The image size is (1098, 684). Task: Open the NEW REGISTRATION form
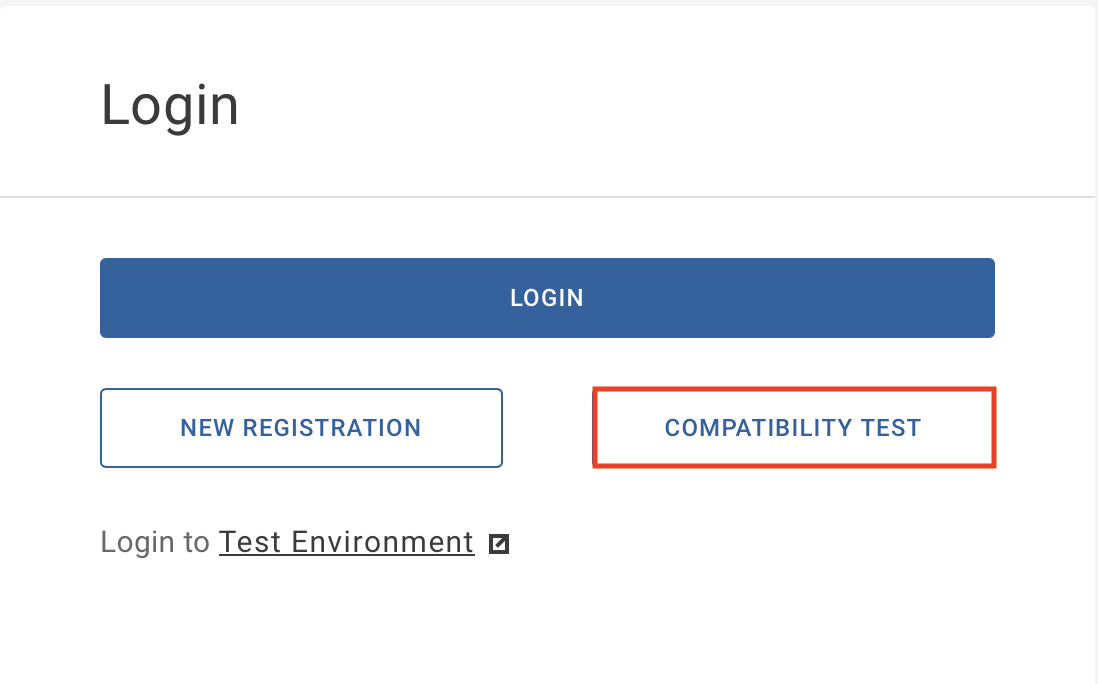[301, 428]
